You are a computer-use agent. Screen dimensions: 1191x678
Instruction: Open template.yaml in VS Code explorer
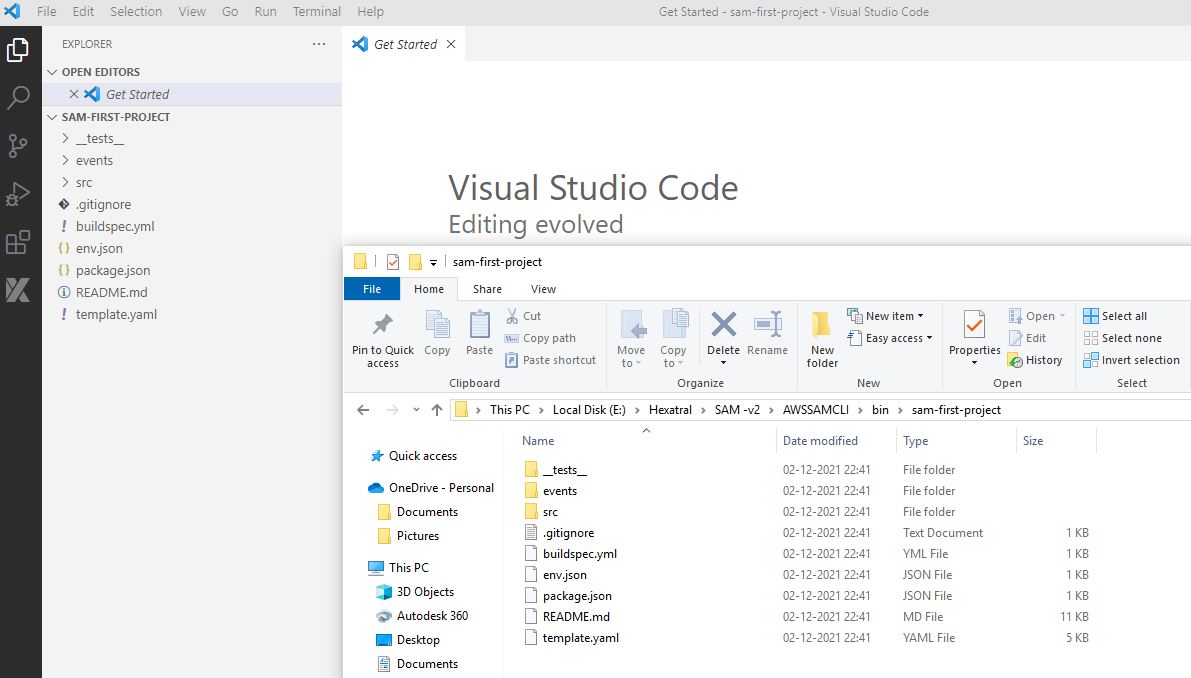[116, 315]
